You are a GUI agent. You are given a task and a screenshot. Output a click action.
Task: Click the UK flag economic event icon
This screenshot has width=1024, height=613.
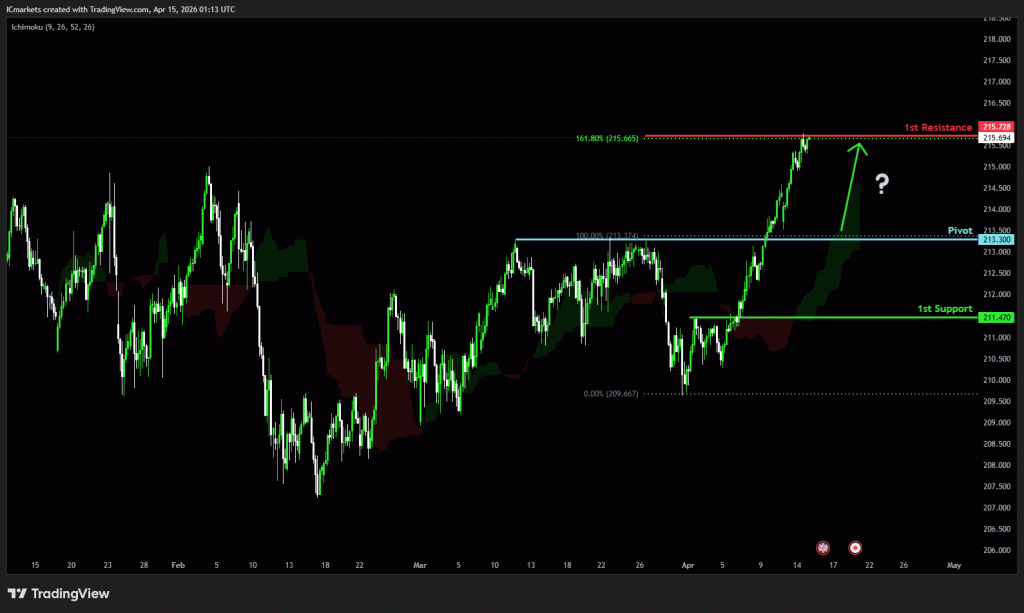click(823, 547)
